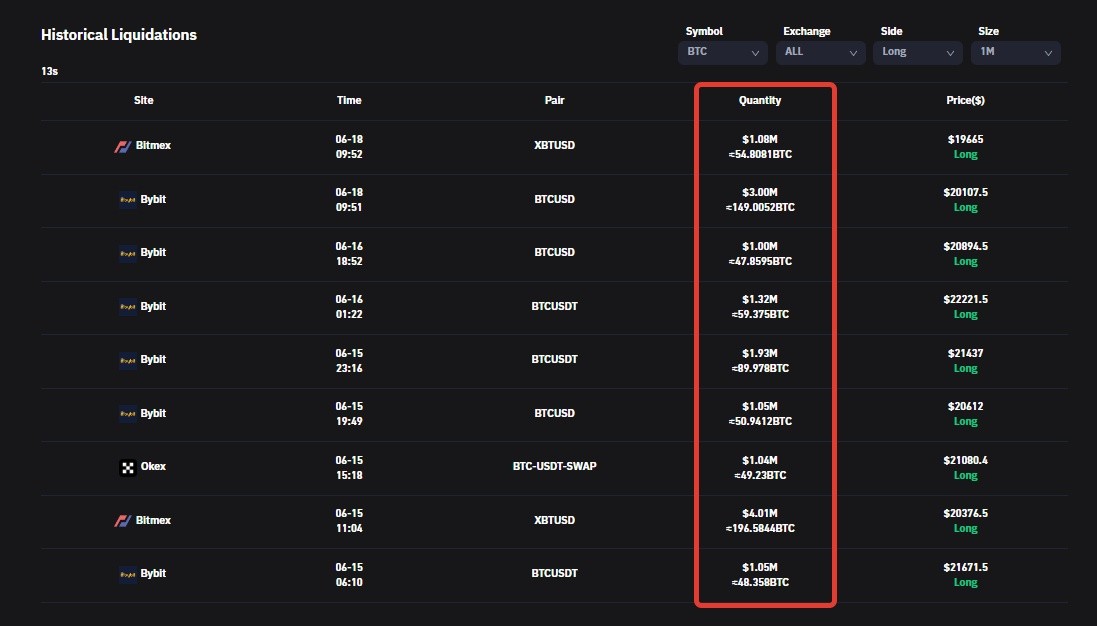Open the Symbol dropdown showing BTC

723,52
